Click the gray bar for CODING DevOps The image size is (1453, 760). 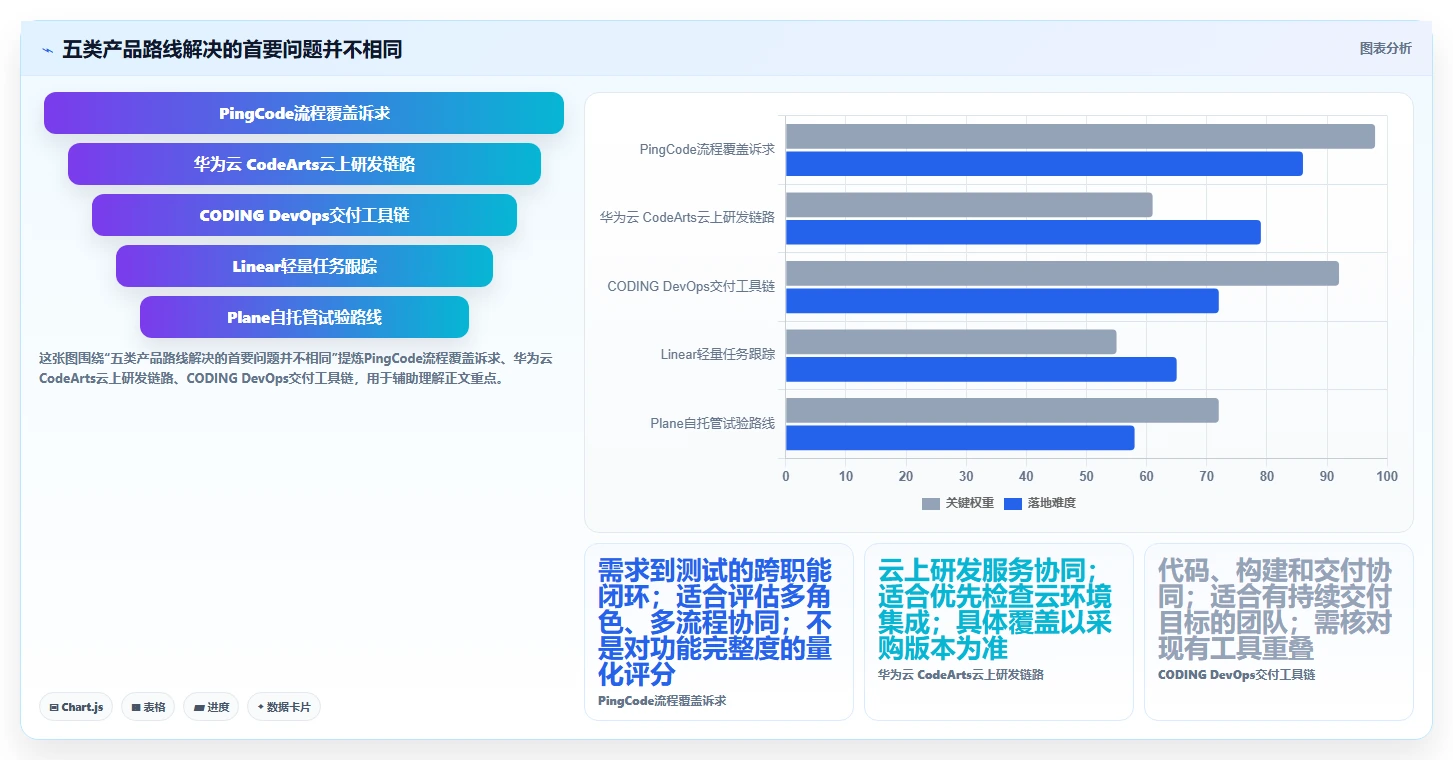[x=1062, y=273]
